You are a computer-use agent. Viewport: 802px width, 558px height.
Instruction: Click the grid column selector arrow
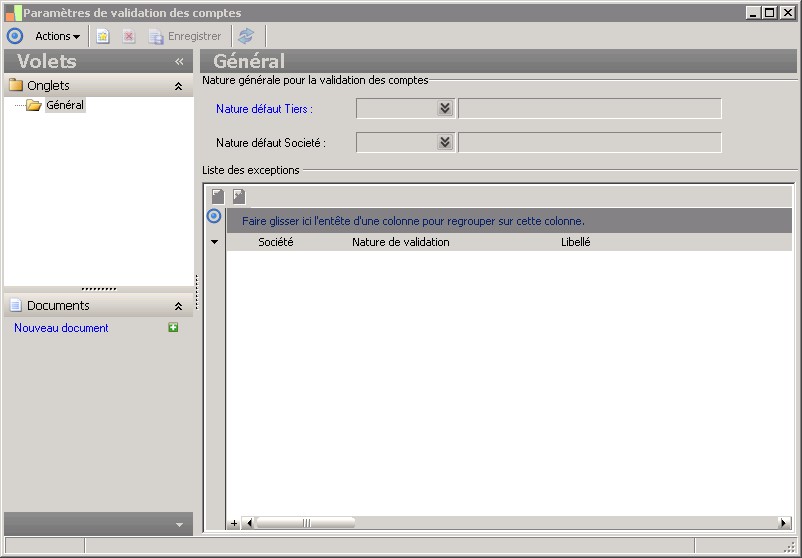tap(214, 242)
